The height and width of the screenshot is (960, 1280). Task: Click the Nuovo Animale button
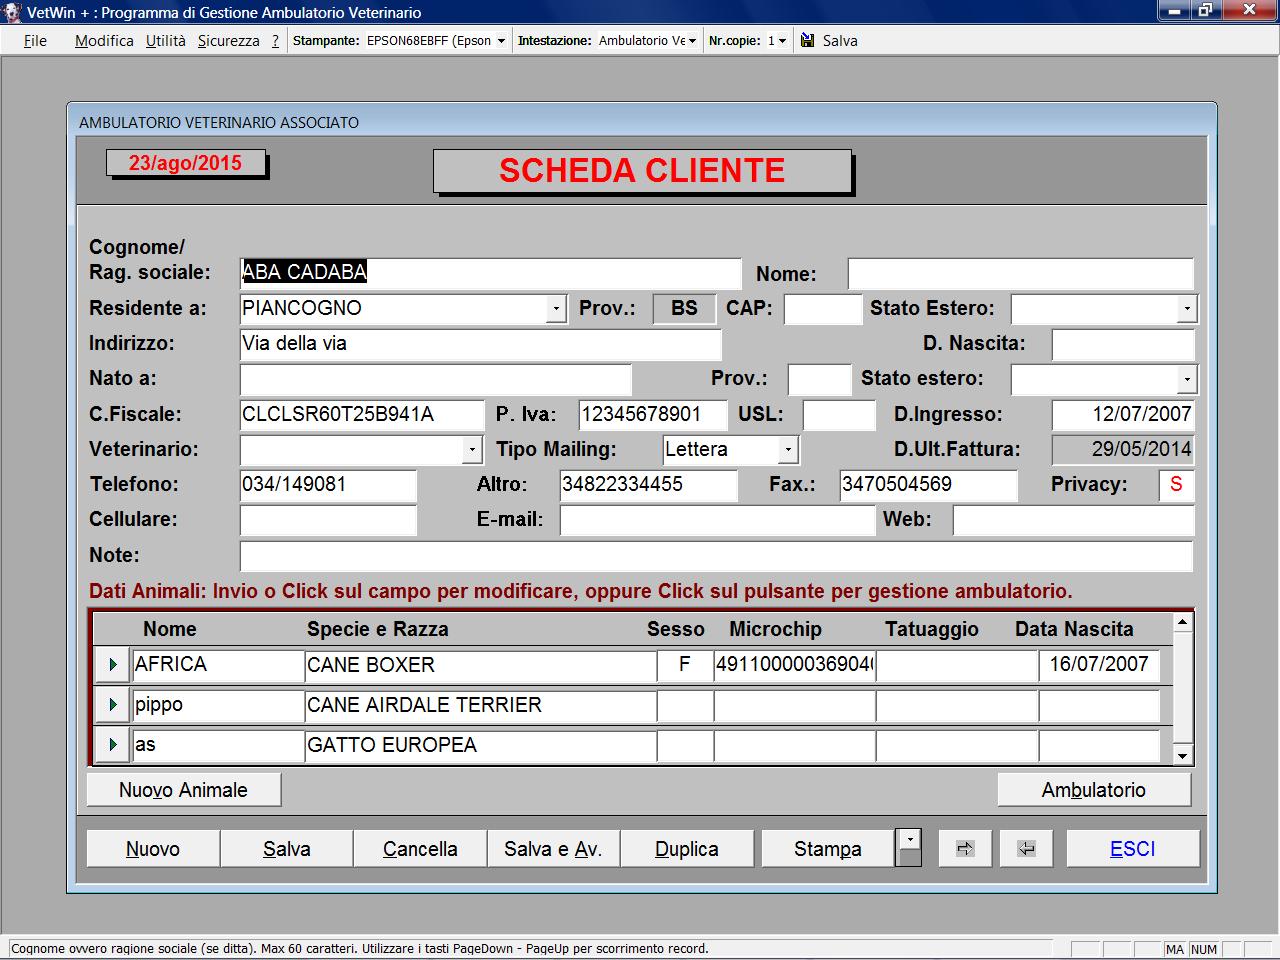point(184,789)
